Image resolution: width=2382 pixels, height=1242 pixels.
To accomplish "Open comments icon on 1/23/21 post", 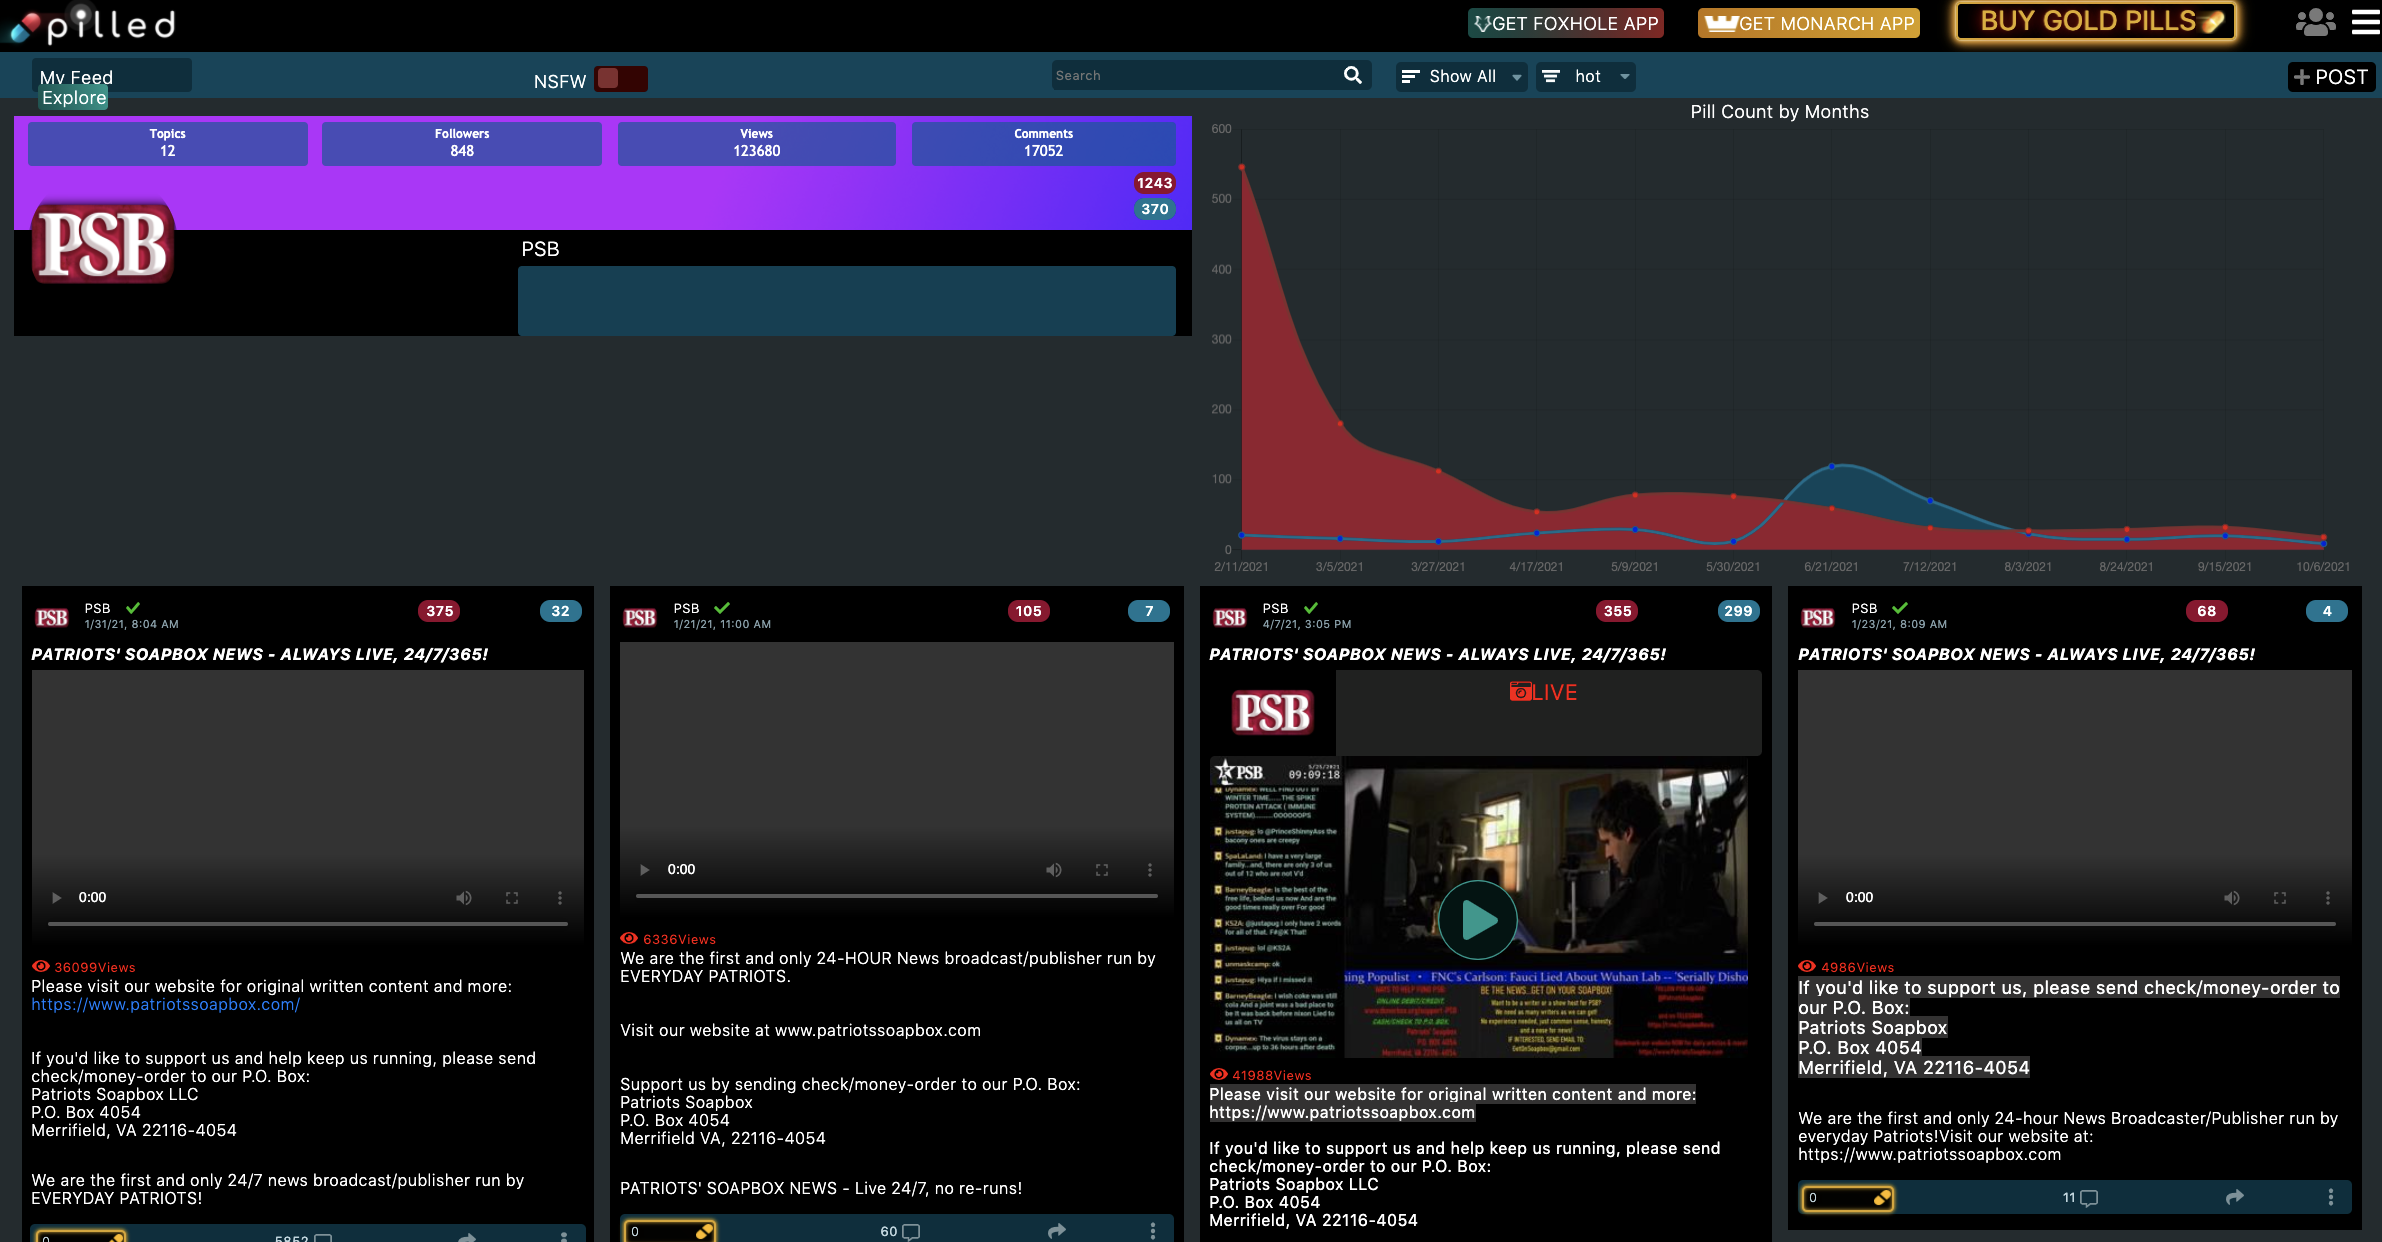I will [2088, 1198].
